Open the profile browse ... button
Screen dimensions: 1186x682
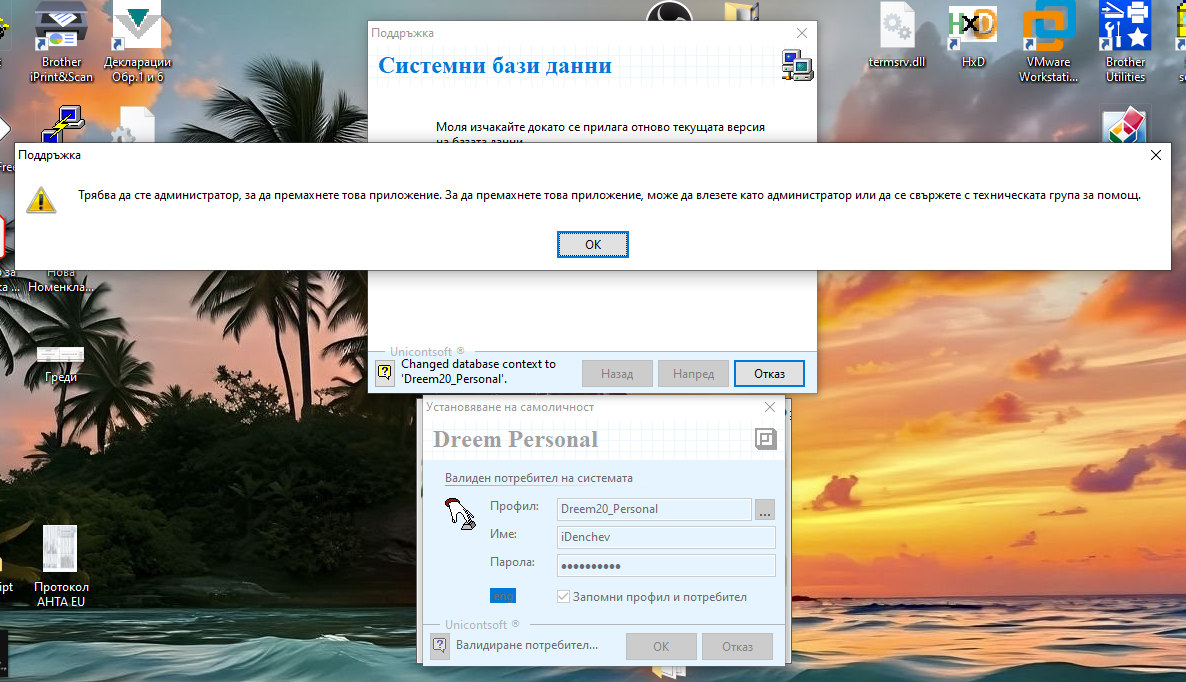tap(765, 509)
